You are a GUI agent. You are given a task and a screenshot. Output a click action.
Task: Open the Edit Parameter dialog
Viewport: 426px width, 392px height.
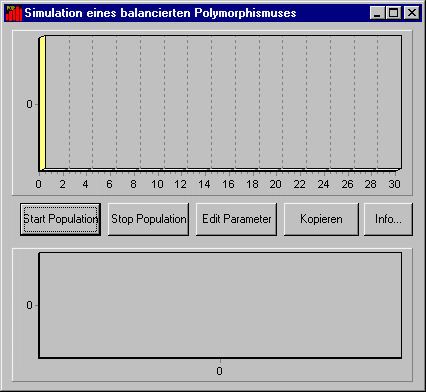point(236,219)
